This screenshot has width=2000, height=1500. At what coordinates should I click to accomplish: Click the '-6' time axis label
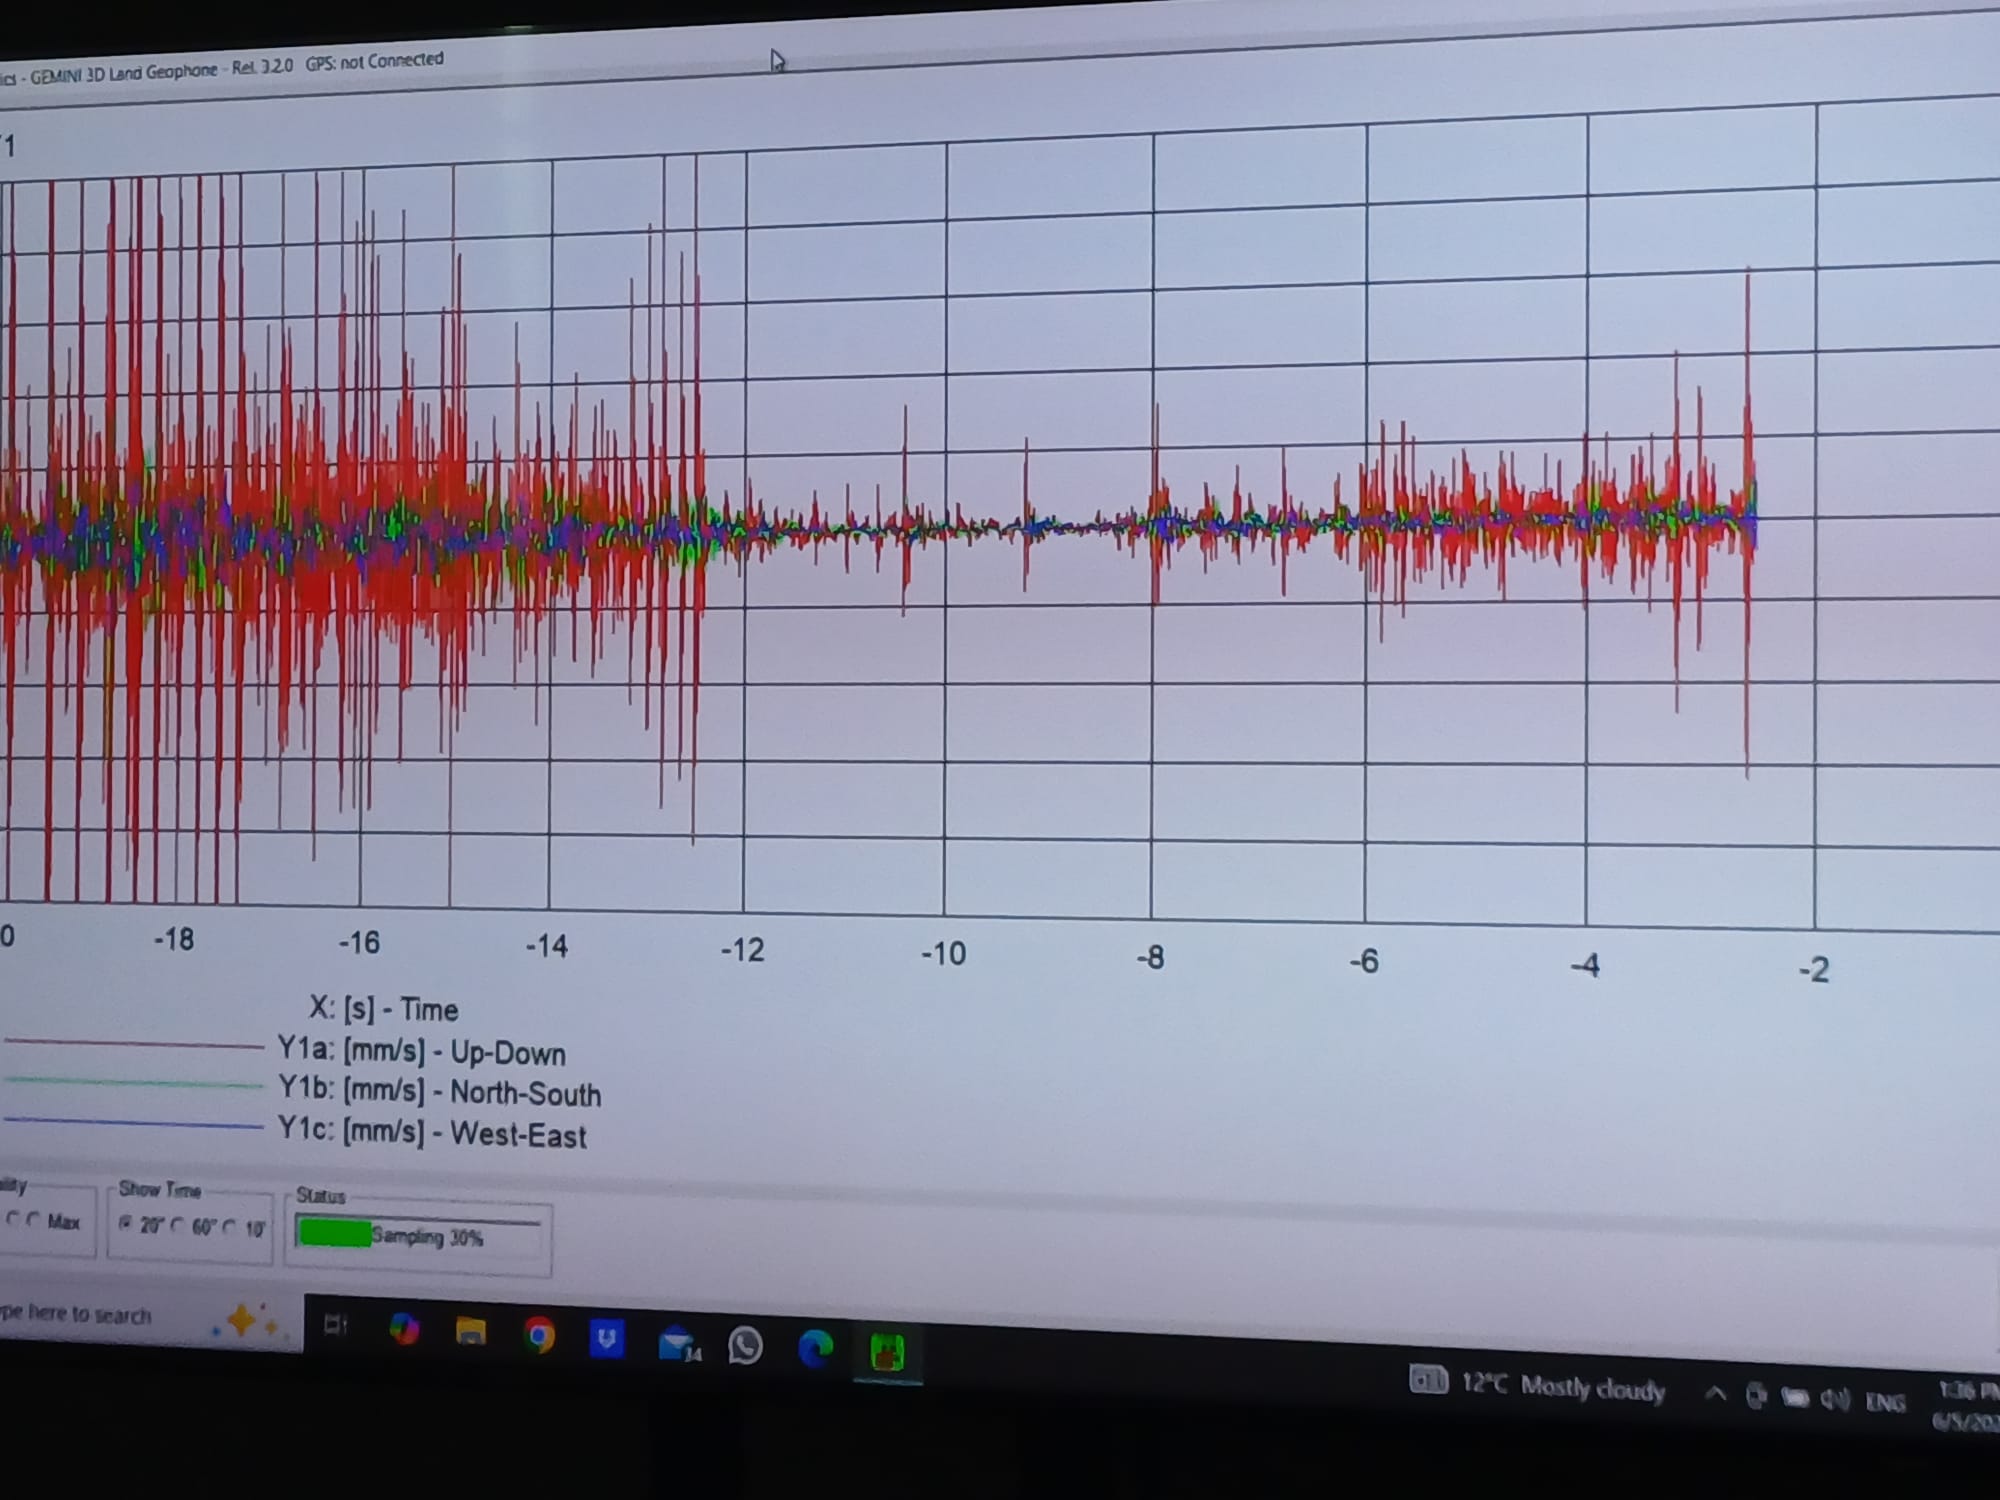[1364, 962]
